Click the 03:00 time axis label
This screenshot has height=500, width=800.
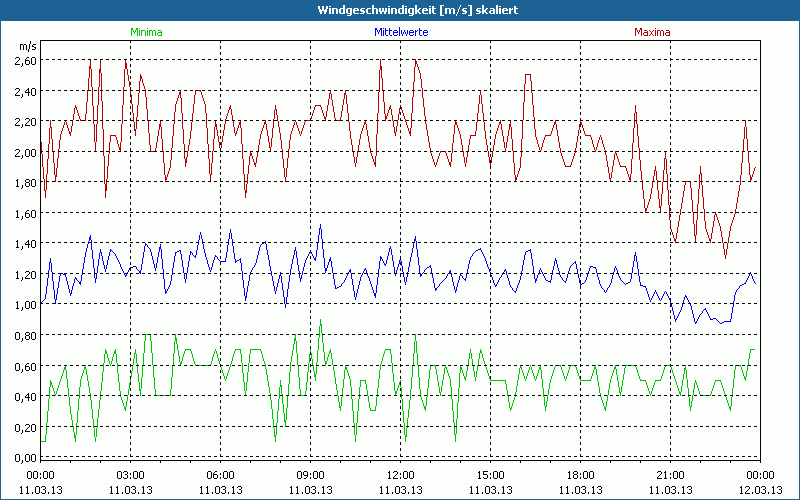pos(130,475)
